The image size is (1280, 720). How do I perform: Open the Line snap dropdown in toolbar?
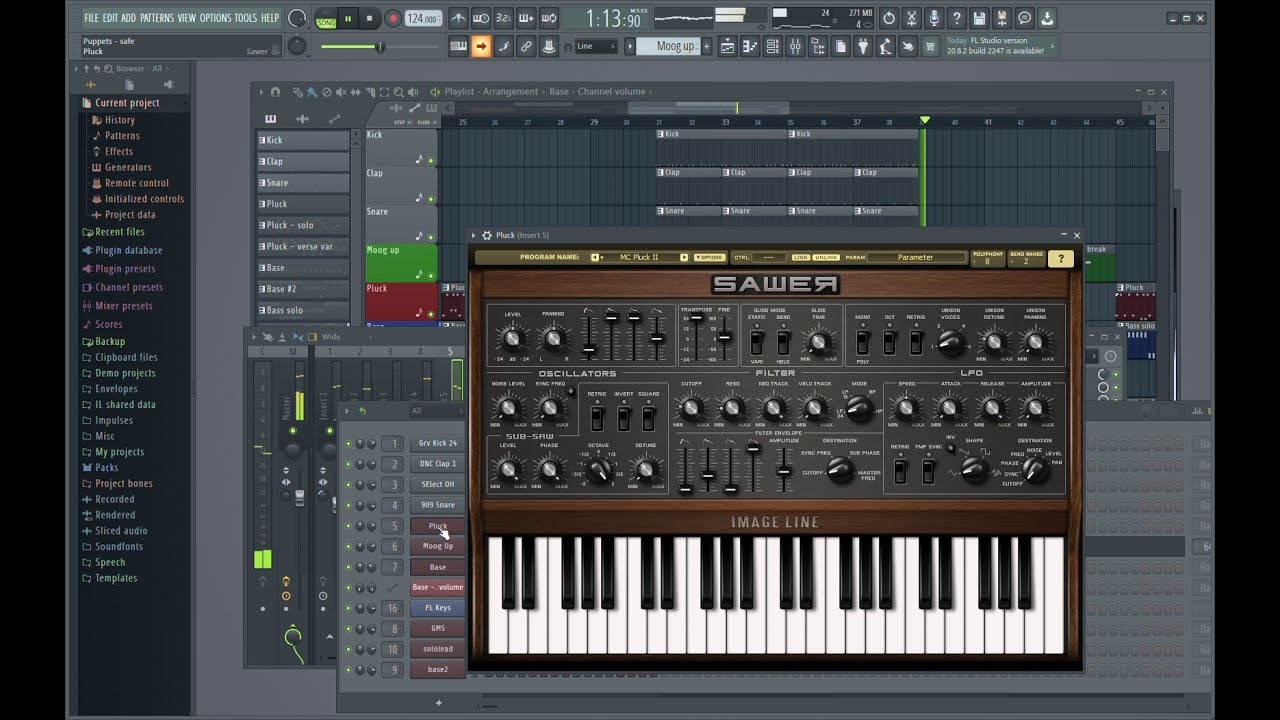pyautogui.click(x=596, y=46)
